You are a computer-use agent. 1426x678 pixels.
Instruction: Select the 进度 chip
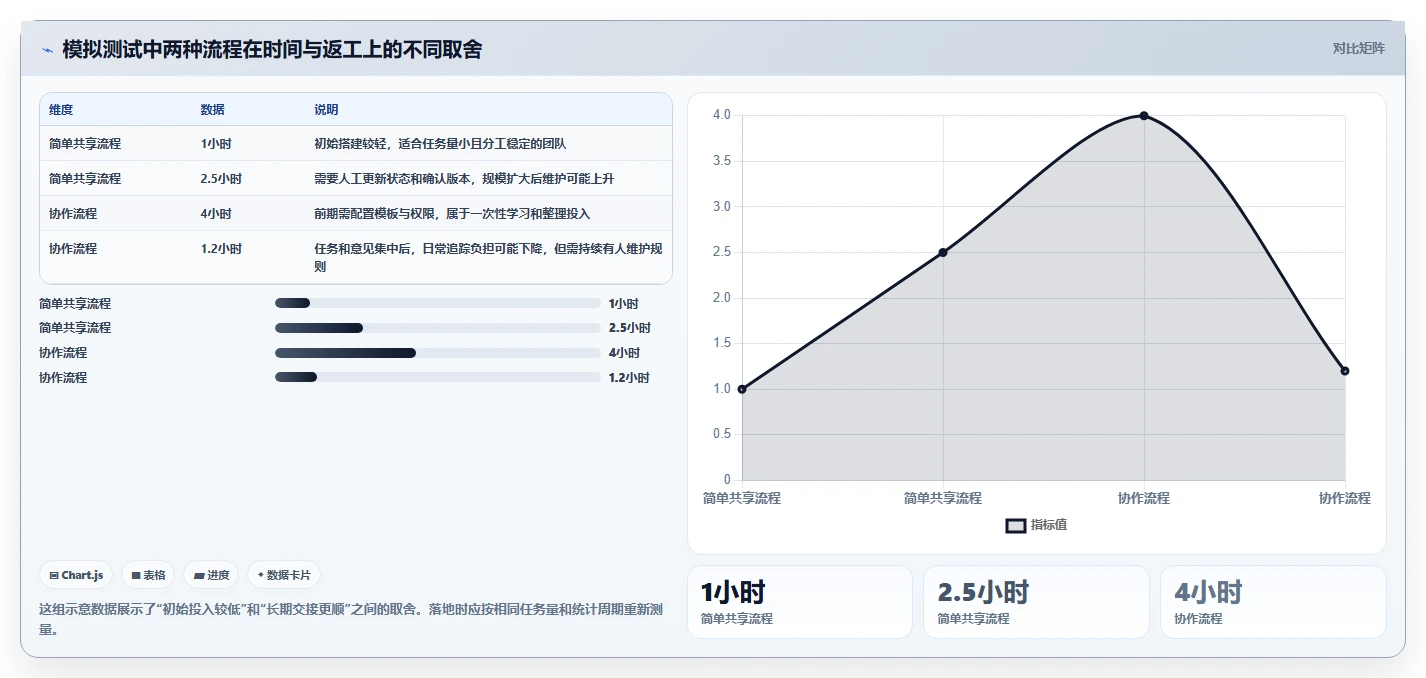[211, 575]
